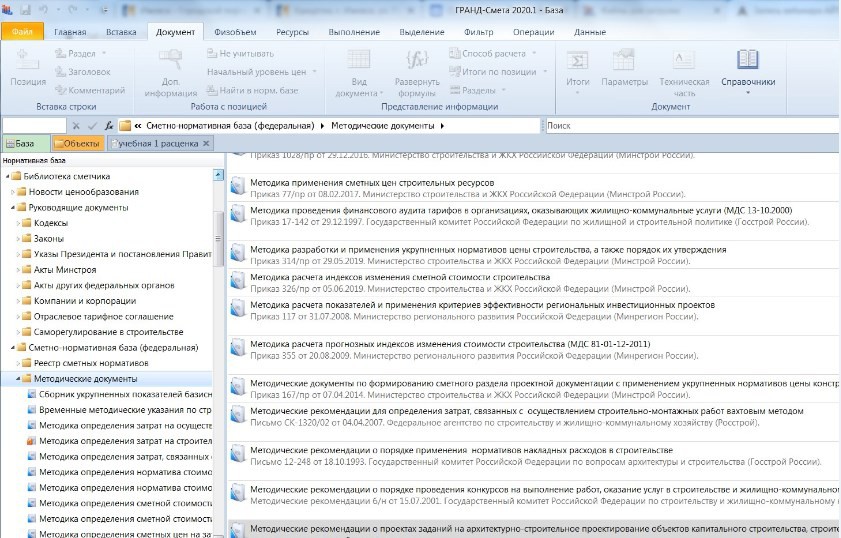Expand the Законы folder
The image size is (841, 538).
[x=18, y=239]
